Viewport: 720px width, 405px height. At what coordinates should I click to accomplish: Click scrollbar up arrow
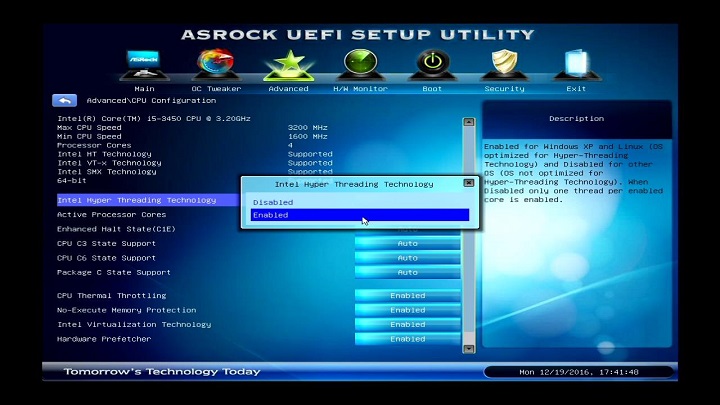(468, 122)
